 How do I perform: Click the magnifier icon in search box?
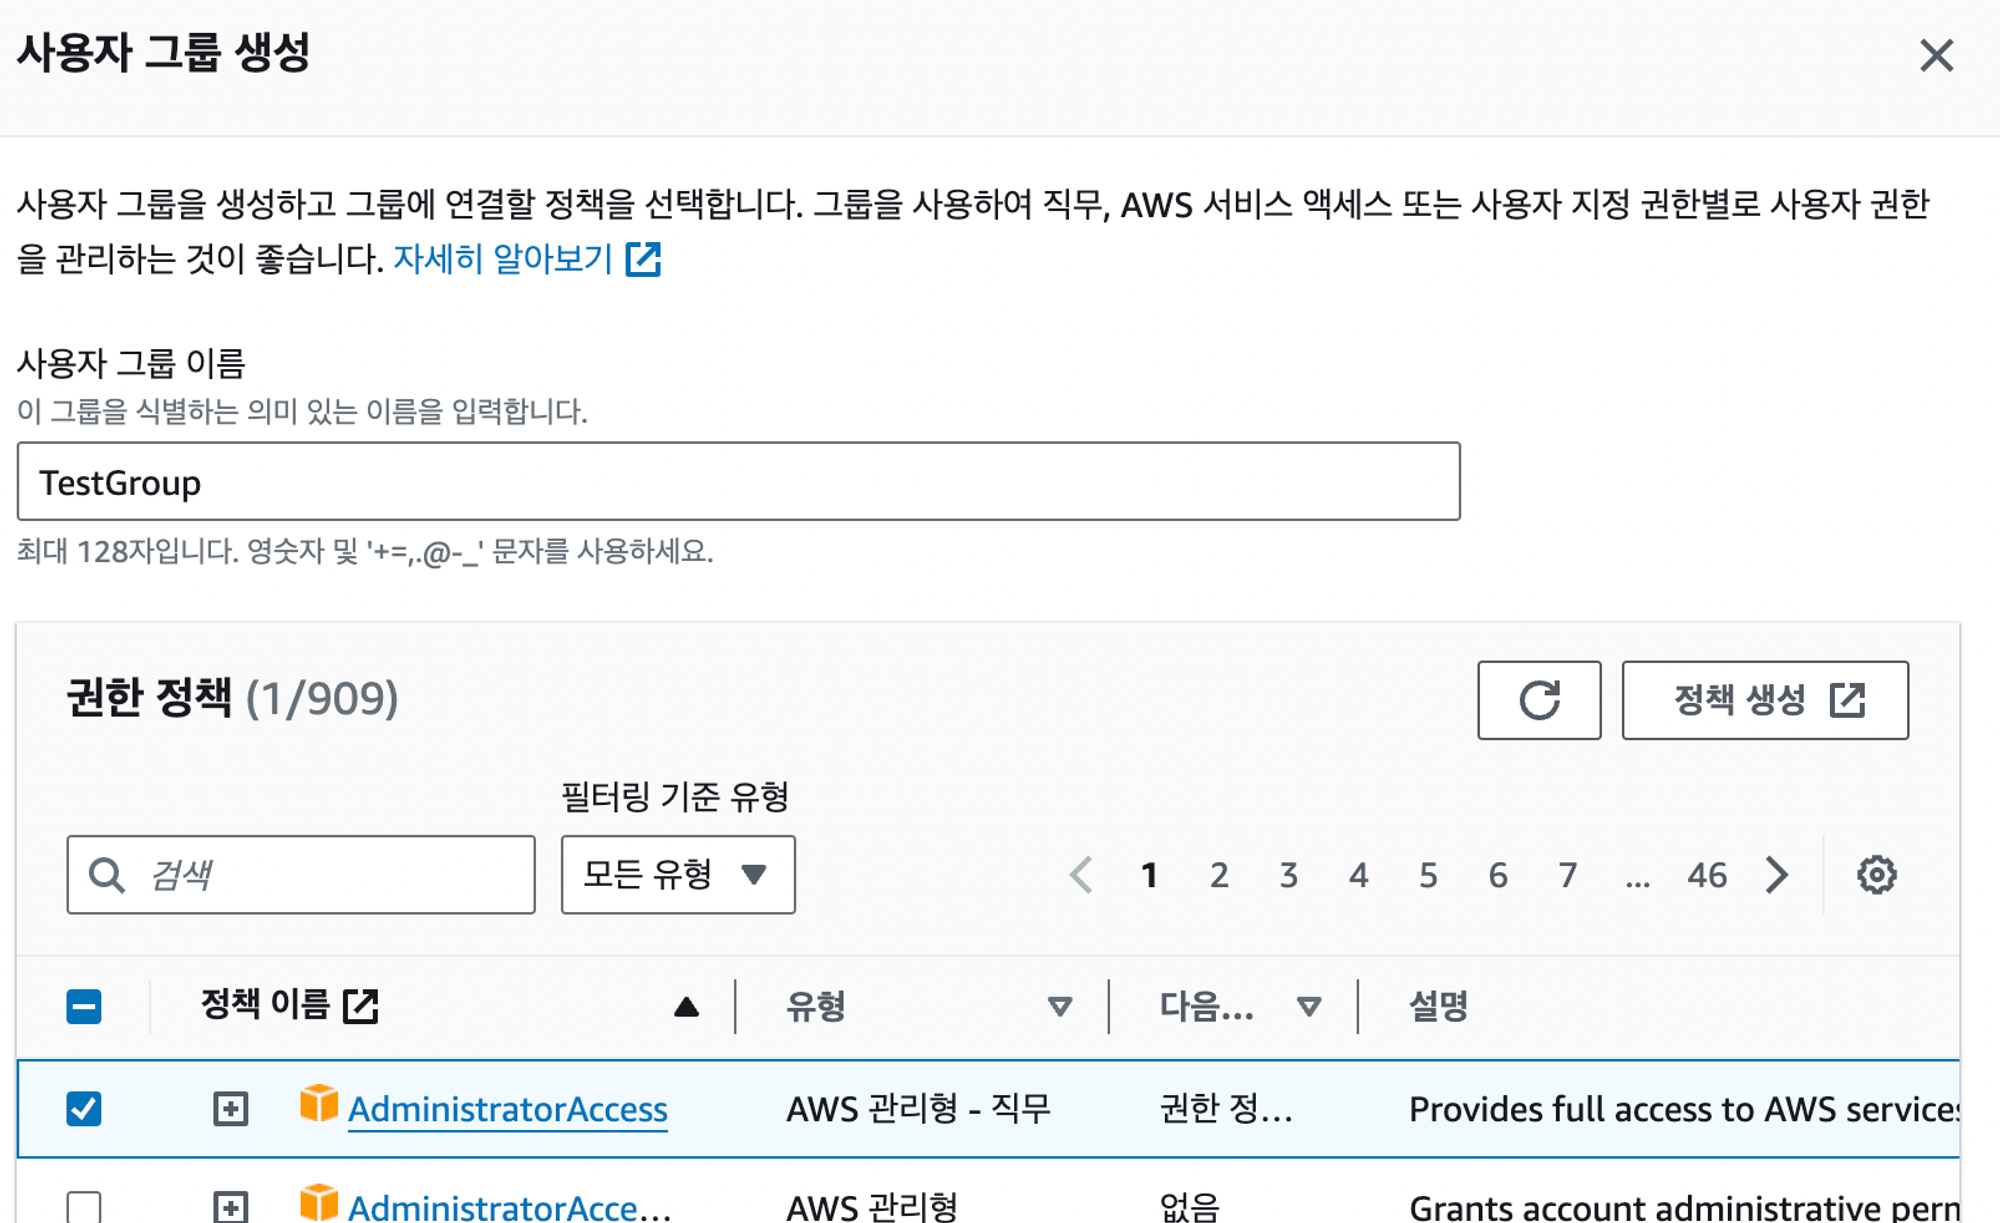(106, 875)
